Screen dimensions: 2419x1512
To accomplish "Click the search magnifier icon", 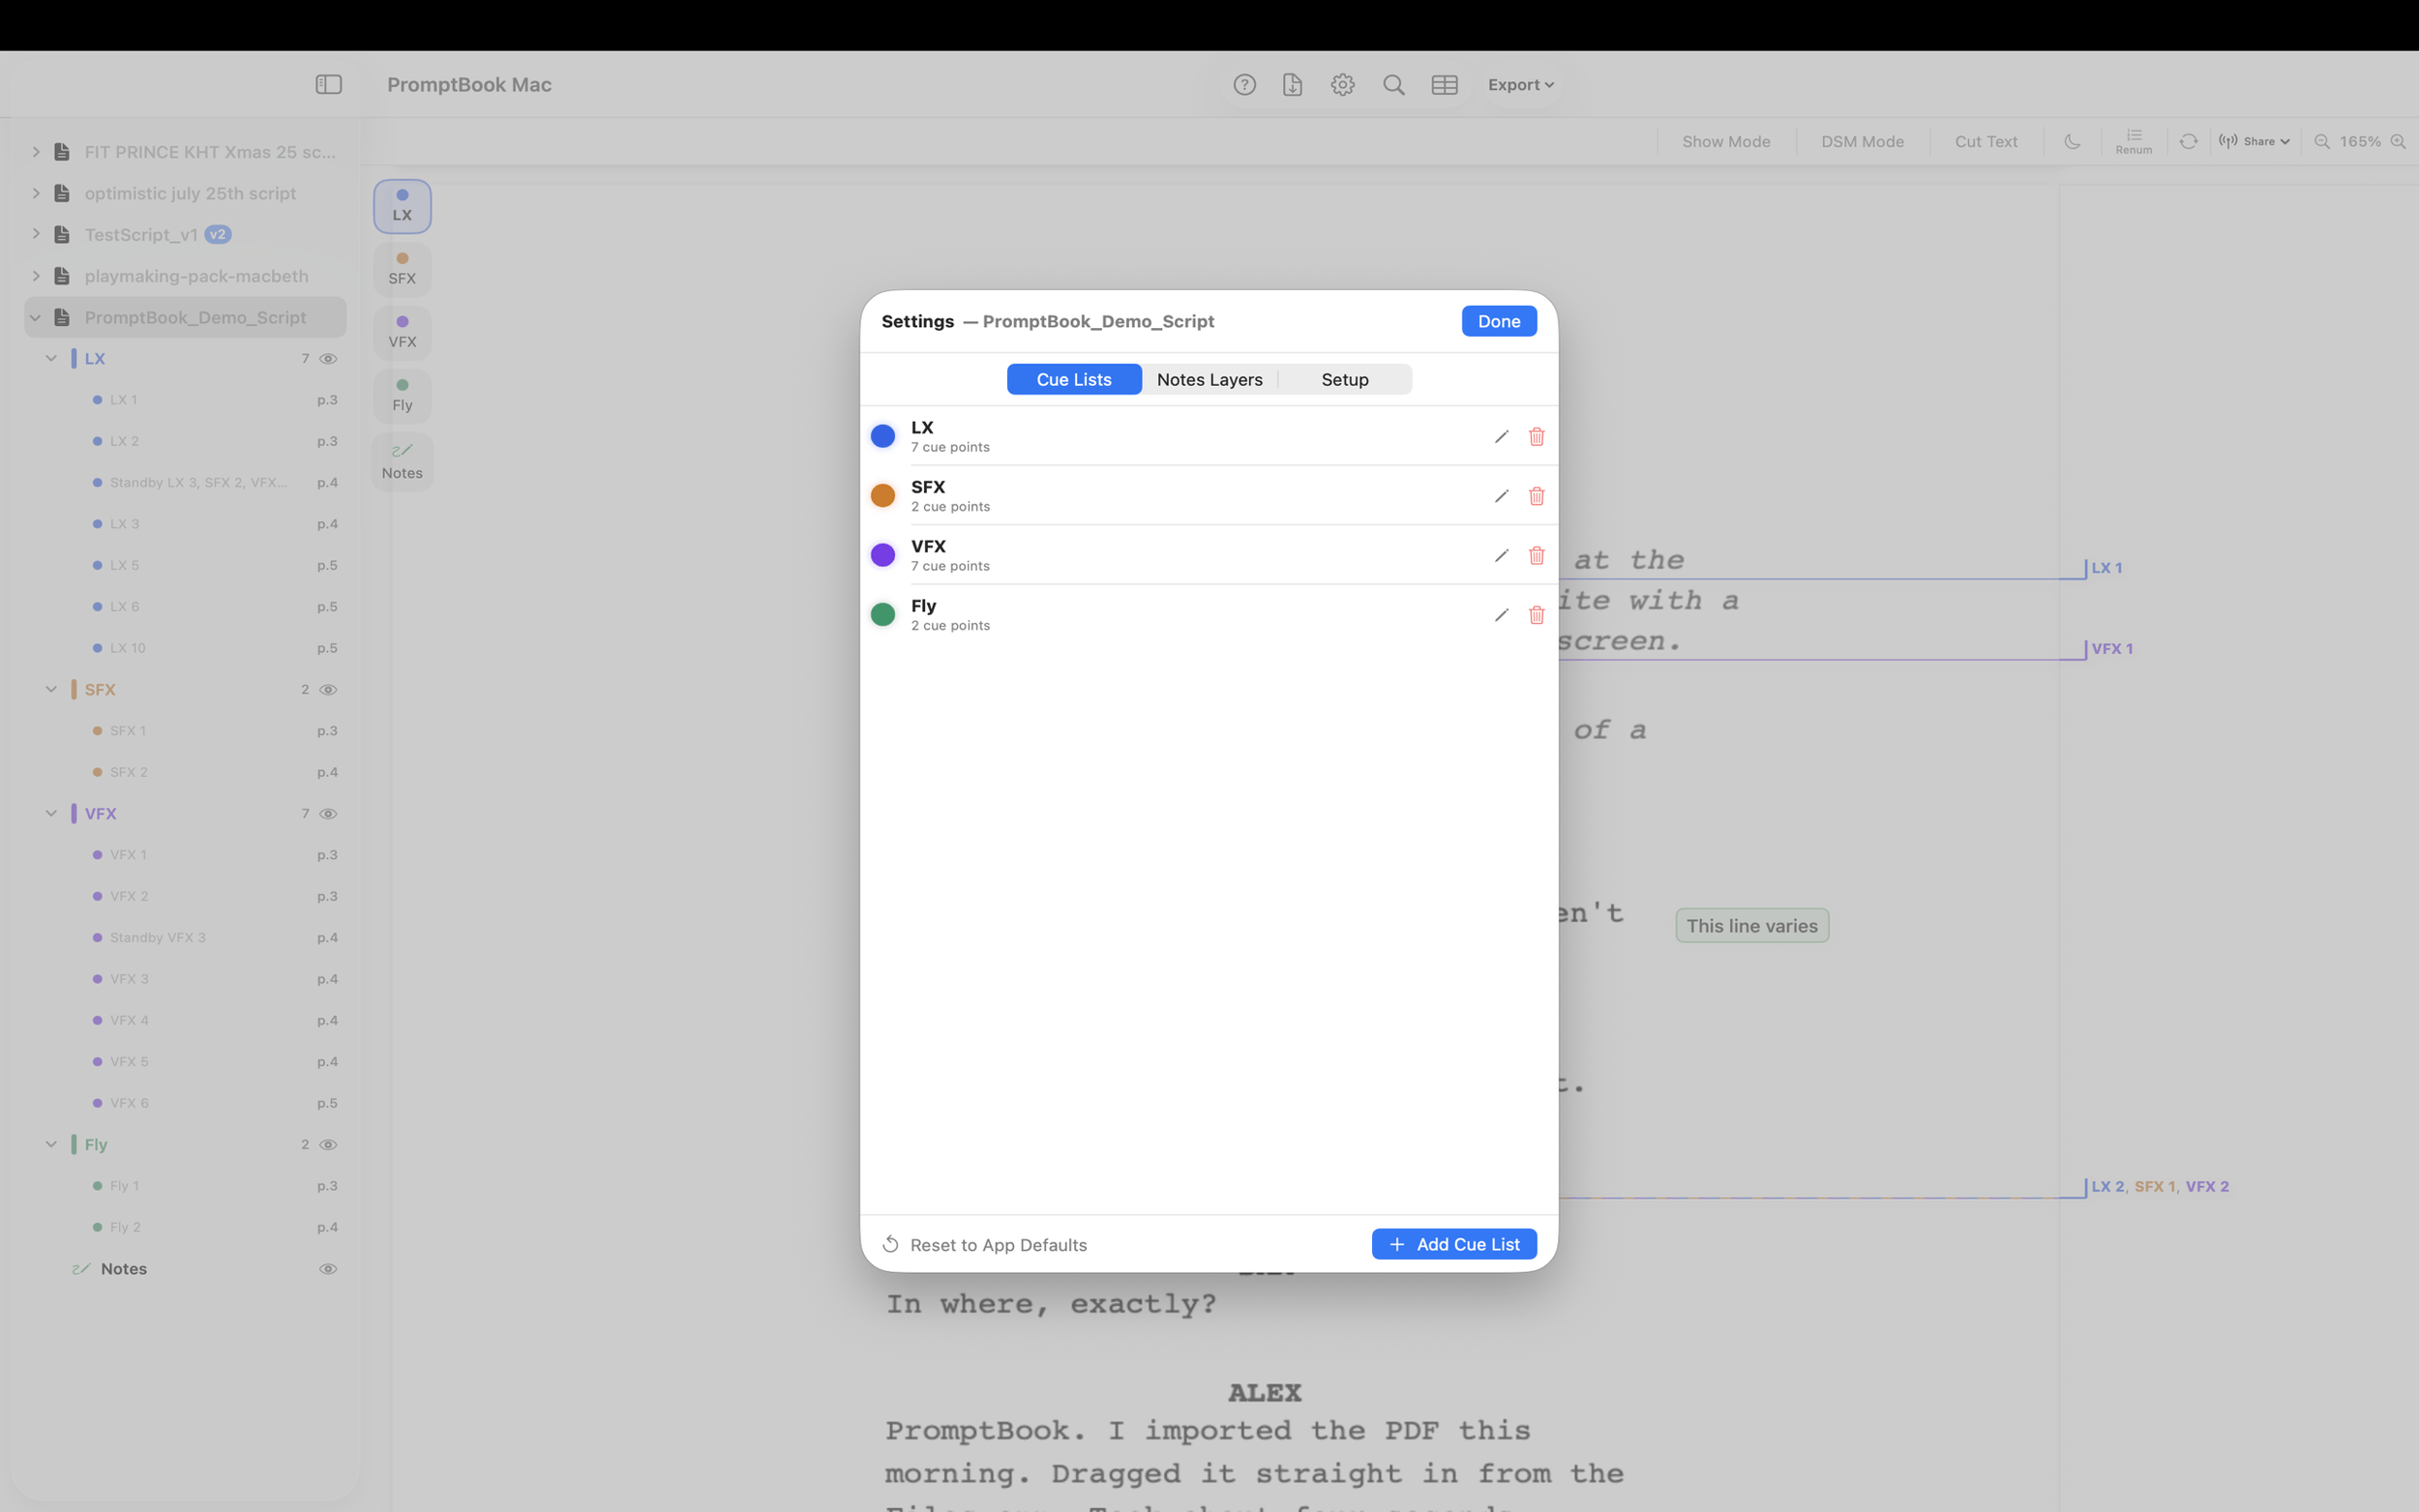I will pyautogui.click(x=1393, y=85).
